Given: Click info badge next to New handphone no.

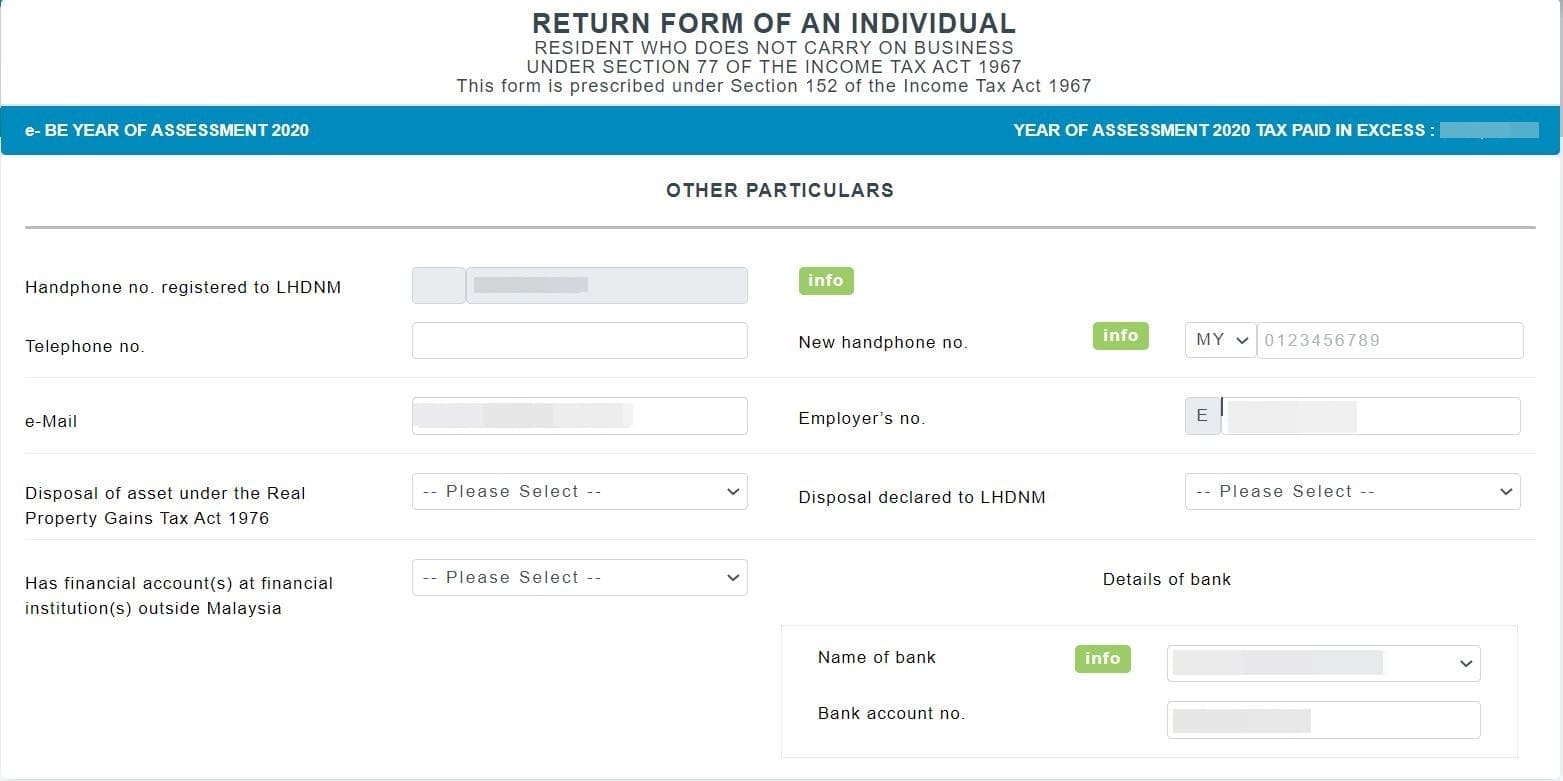Looking at the screenshot, I should [x=1120, y=336].
